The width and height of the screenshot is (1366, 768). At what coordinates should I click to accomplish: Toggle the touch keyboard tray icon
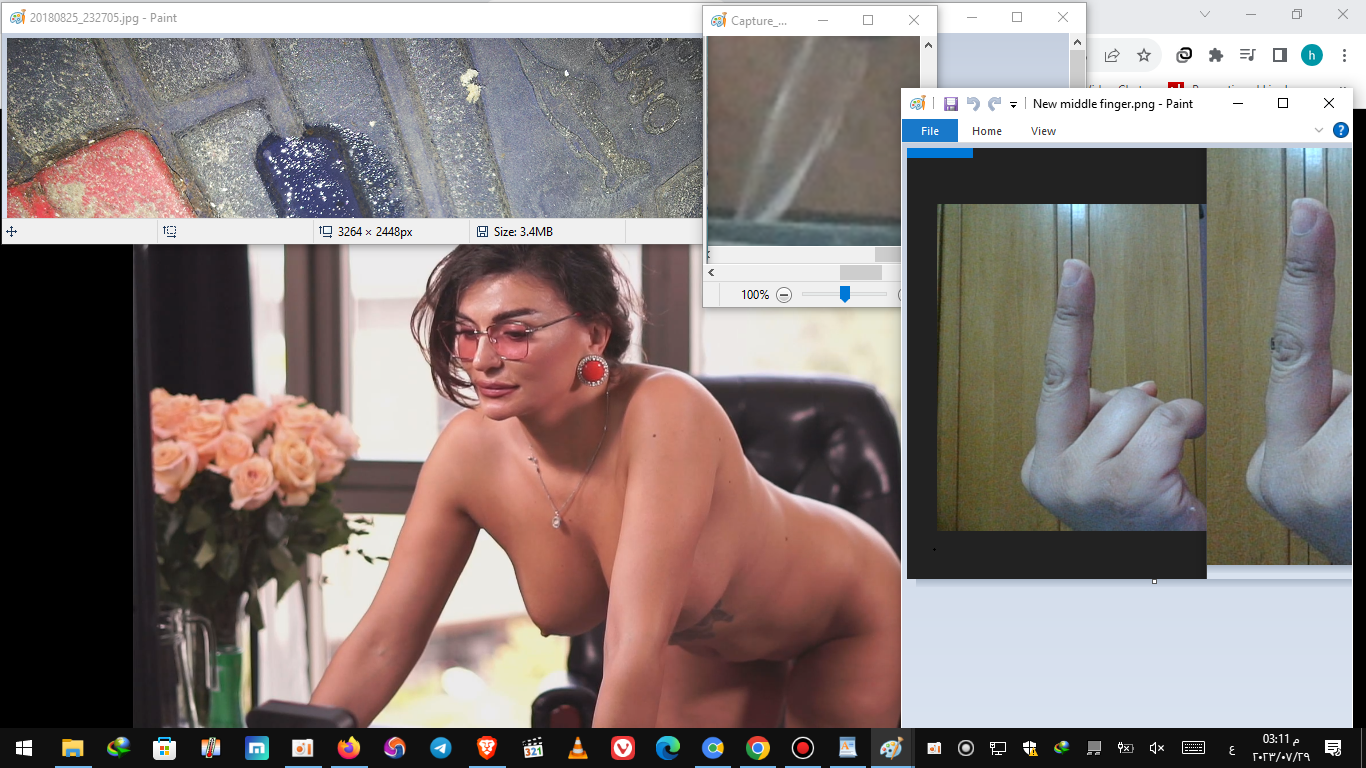click(x=1193, y=748)
